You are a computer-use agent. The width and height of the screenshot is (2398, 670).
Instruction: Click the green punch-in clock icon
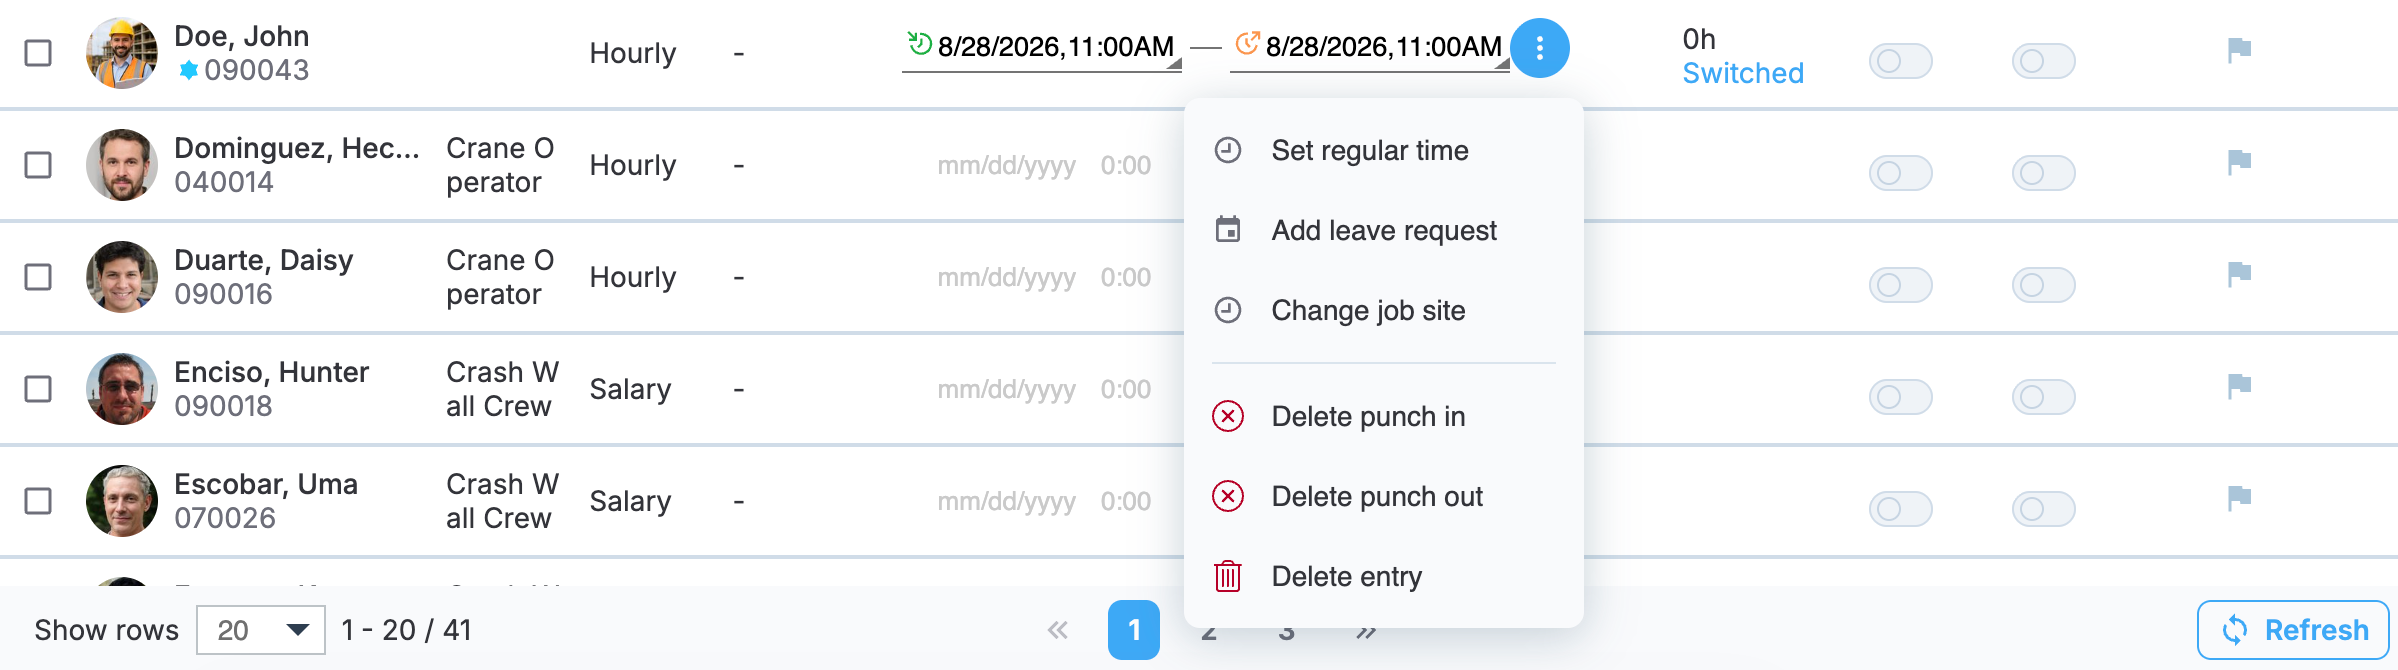[x=920, y=43]
